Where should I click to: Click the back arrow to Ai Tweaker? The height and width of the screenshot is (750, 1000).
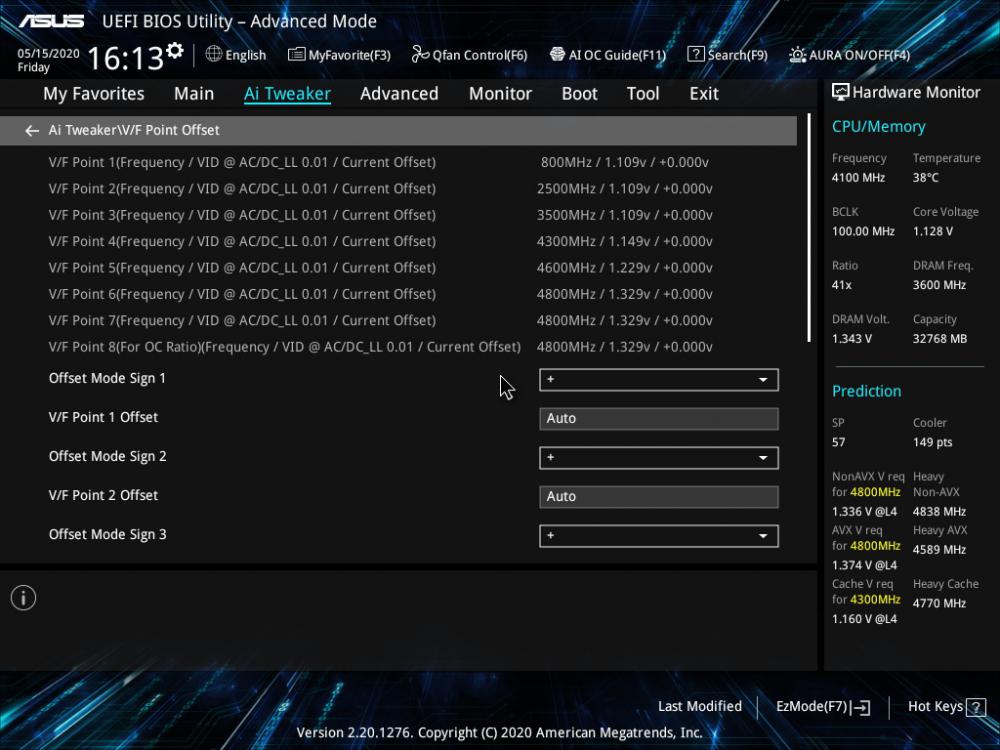click(31, 131)
